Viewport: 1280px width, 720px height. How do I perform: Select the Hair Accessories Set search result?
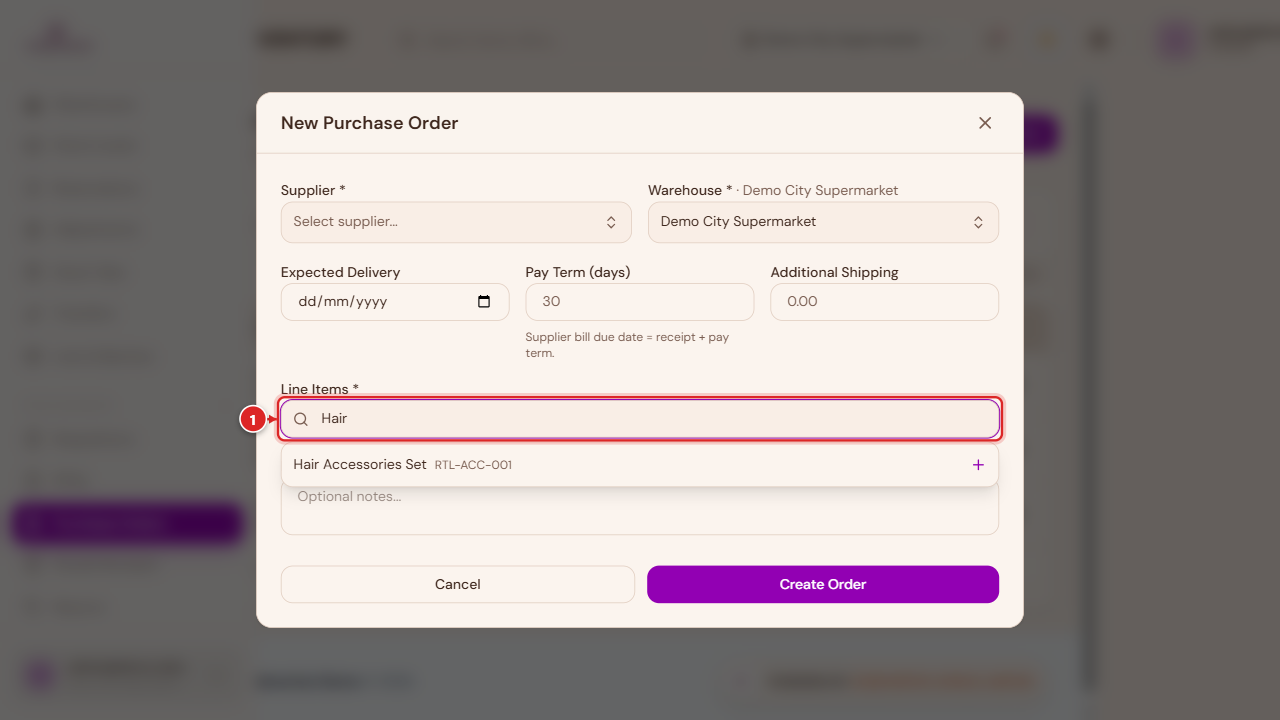pyautogui.click(x=640, y=465)
